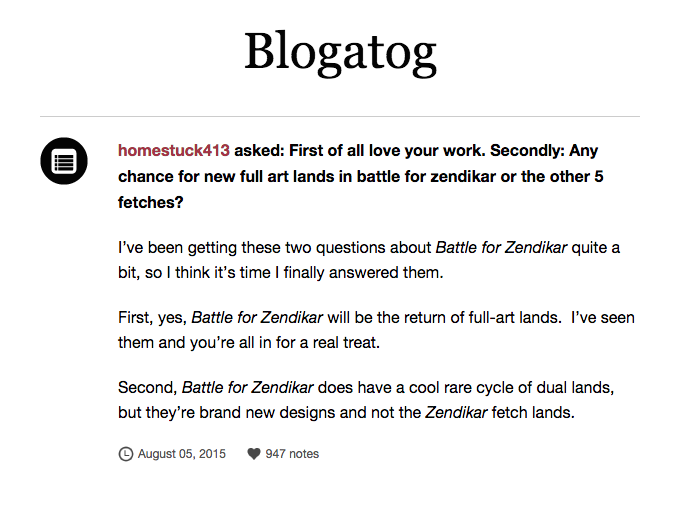Click italic "Battle for Zendikar" before "quite a"

tap(501, 247)
